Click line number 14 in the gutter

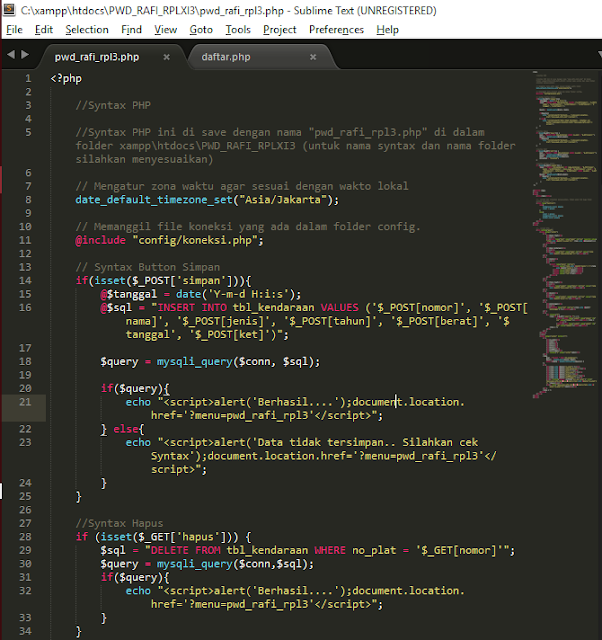coord(25,280)
